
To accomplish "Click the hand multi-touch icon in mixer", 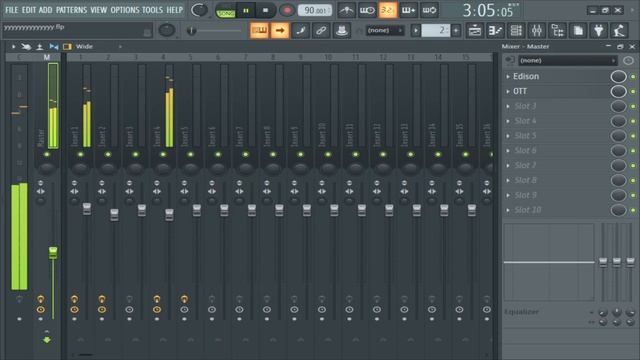I will pyautogui.click(x=26, y=47).
